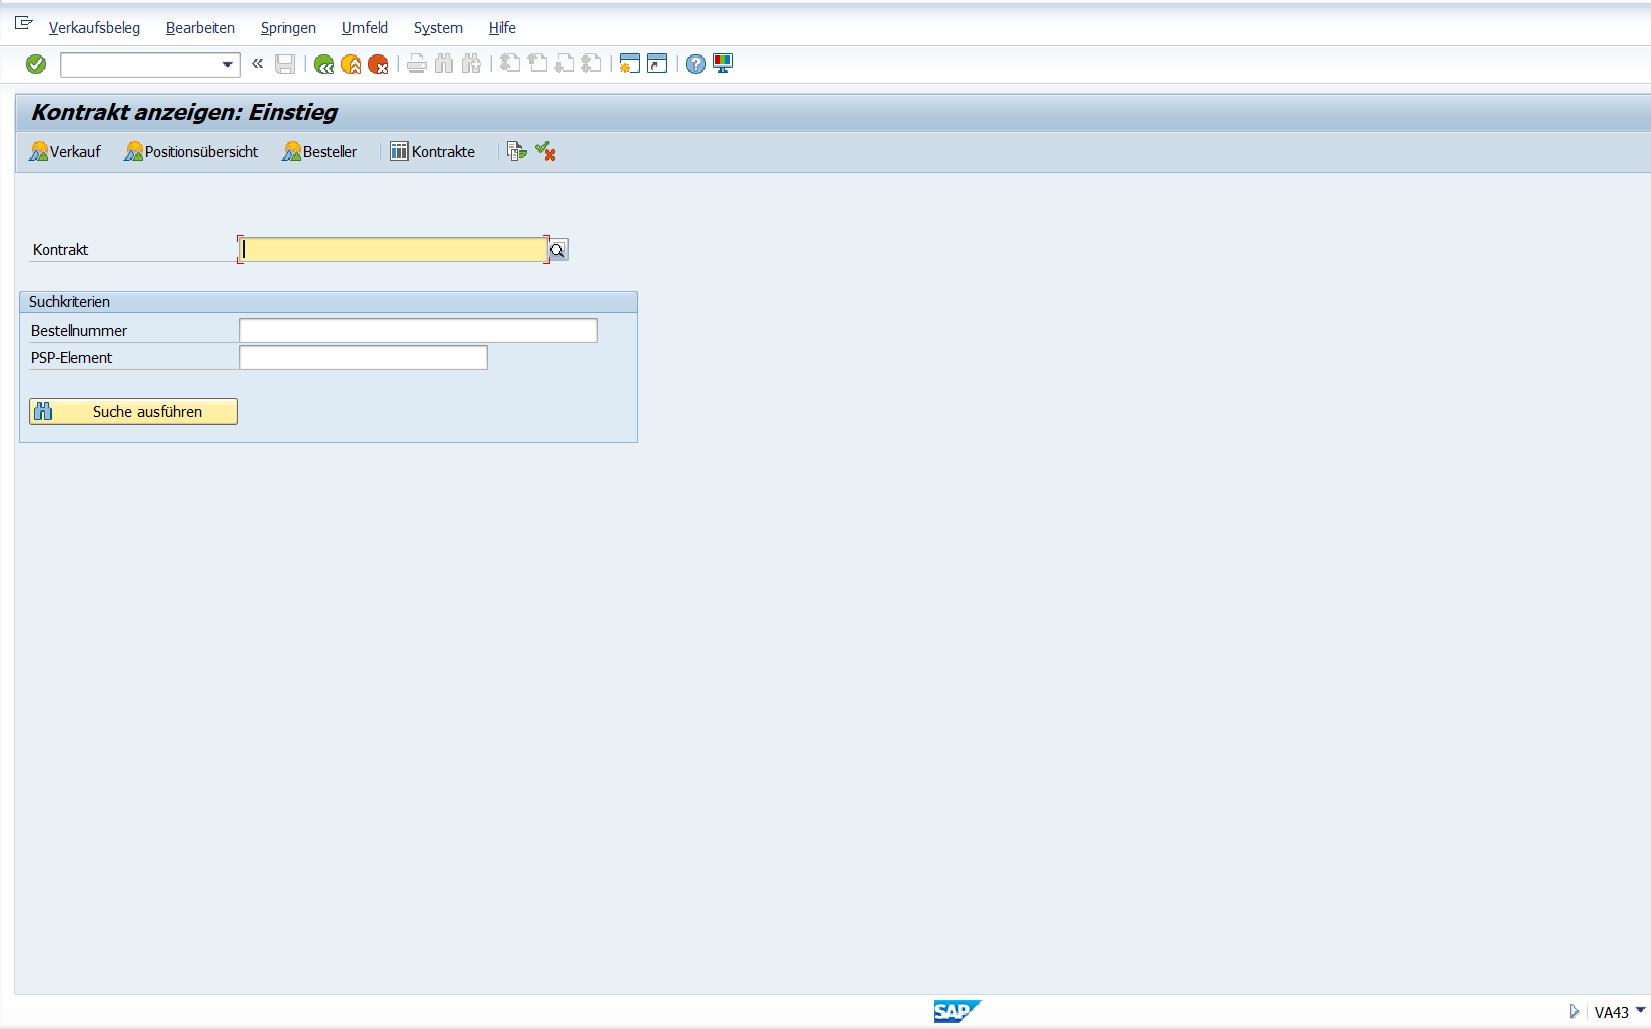
Task: Open the Verkaufsbeleg menu
Action: [x=94, y=28]
